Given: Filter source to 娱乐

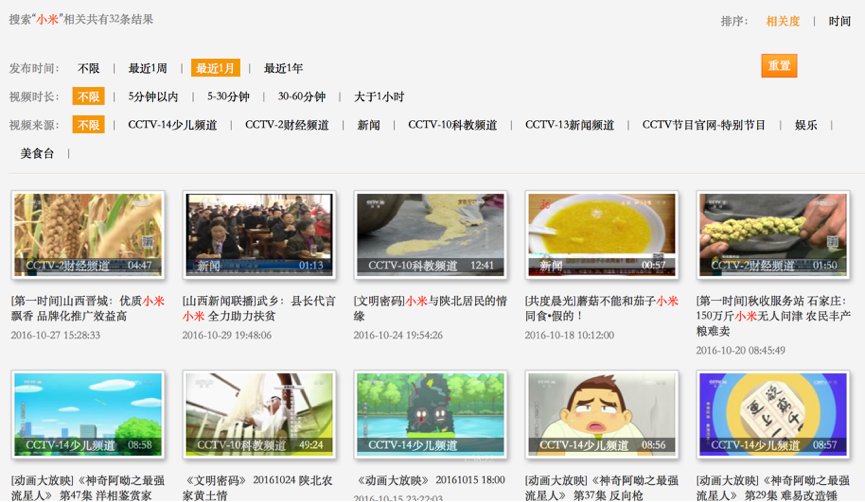Looking at the screenshot, I should click(x=806, y=125).
